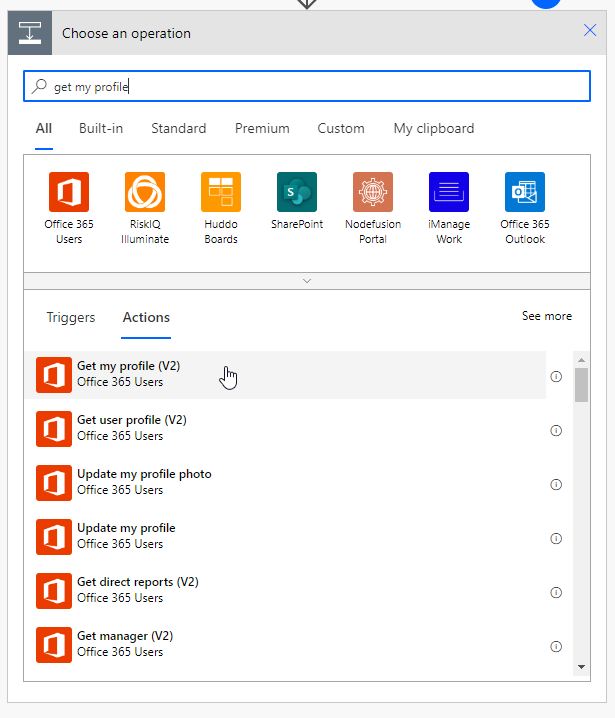The image size is (615, 718).
Task: Select the iManage Work connector icon
Action: 449,192
